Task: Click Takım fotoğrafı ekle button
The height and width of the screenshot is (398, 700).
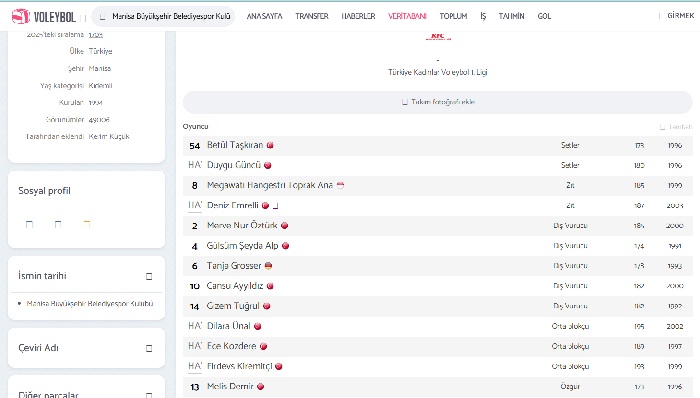Action: 438,102
